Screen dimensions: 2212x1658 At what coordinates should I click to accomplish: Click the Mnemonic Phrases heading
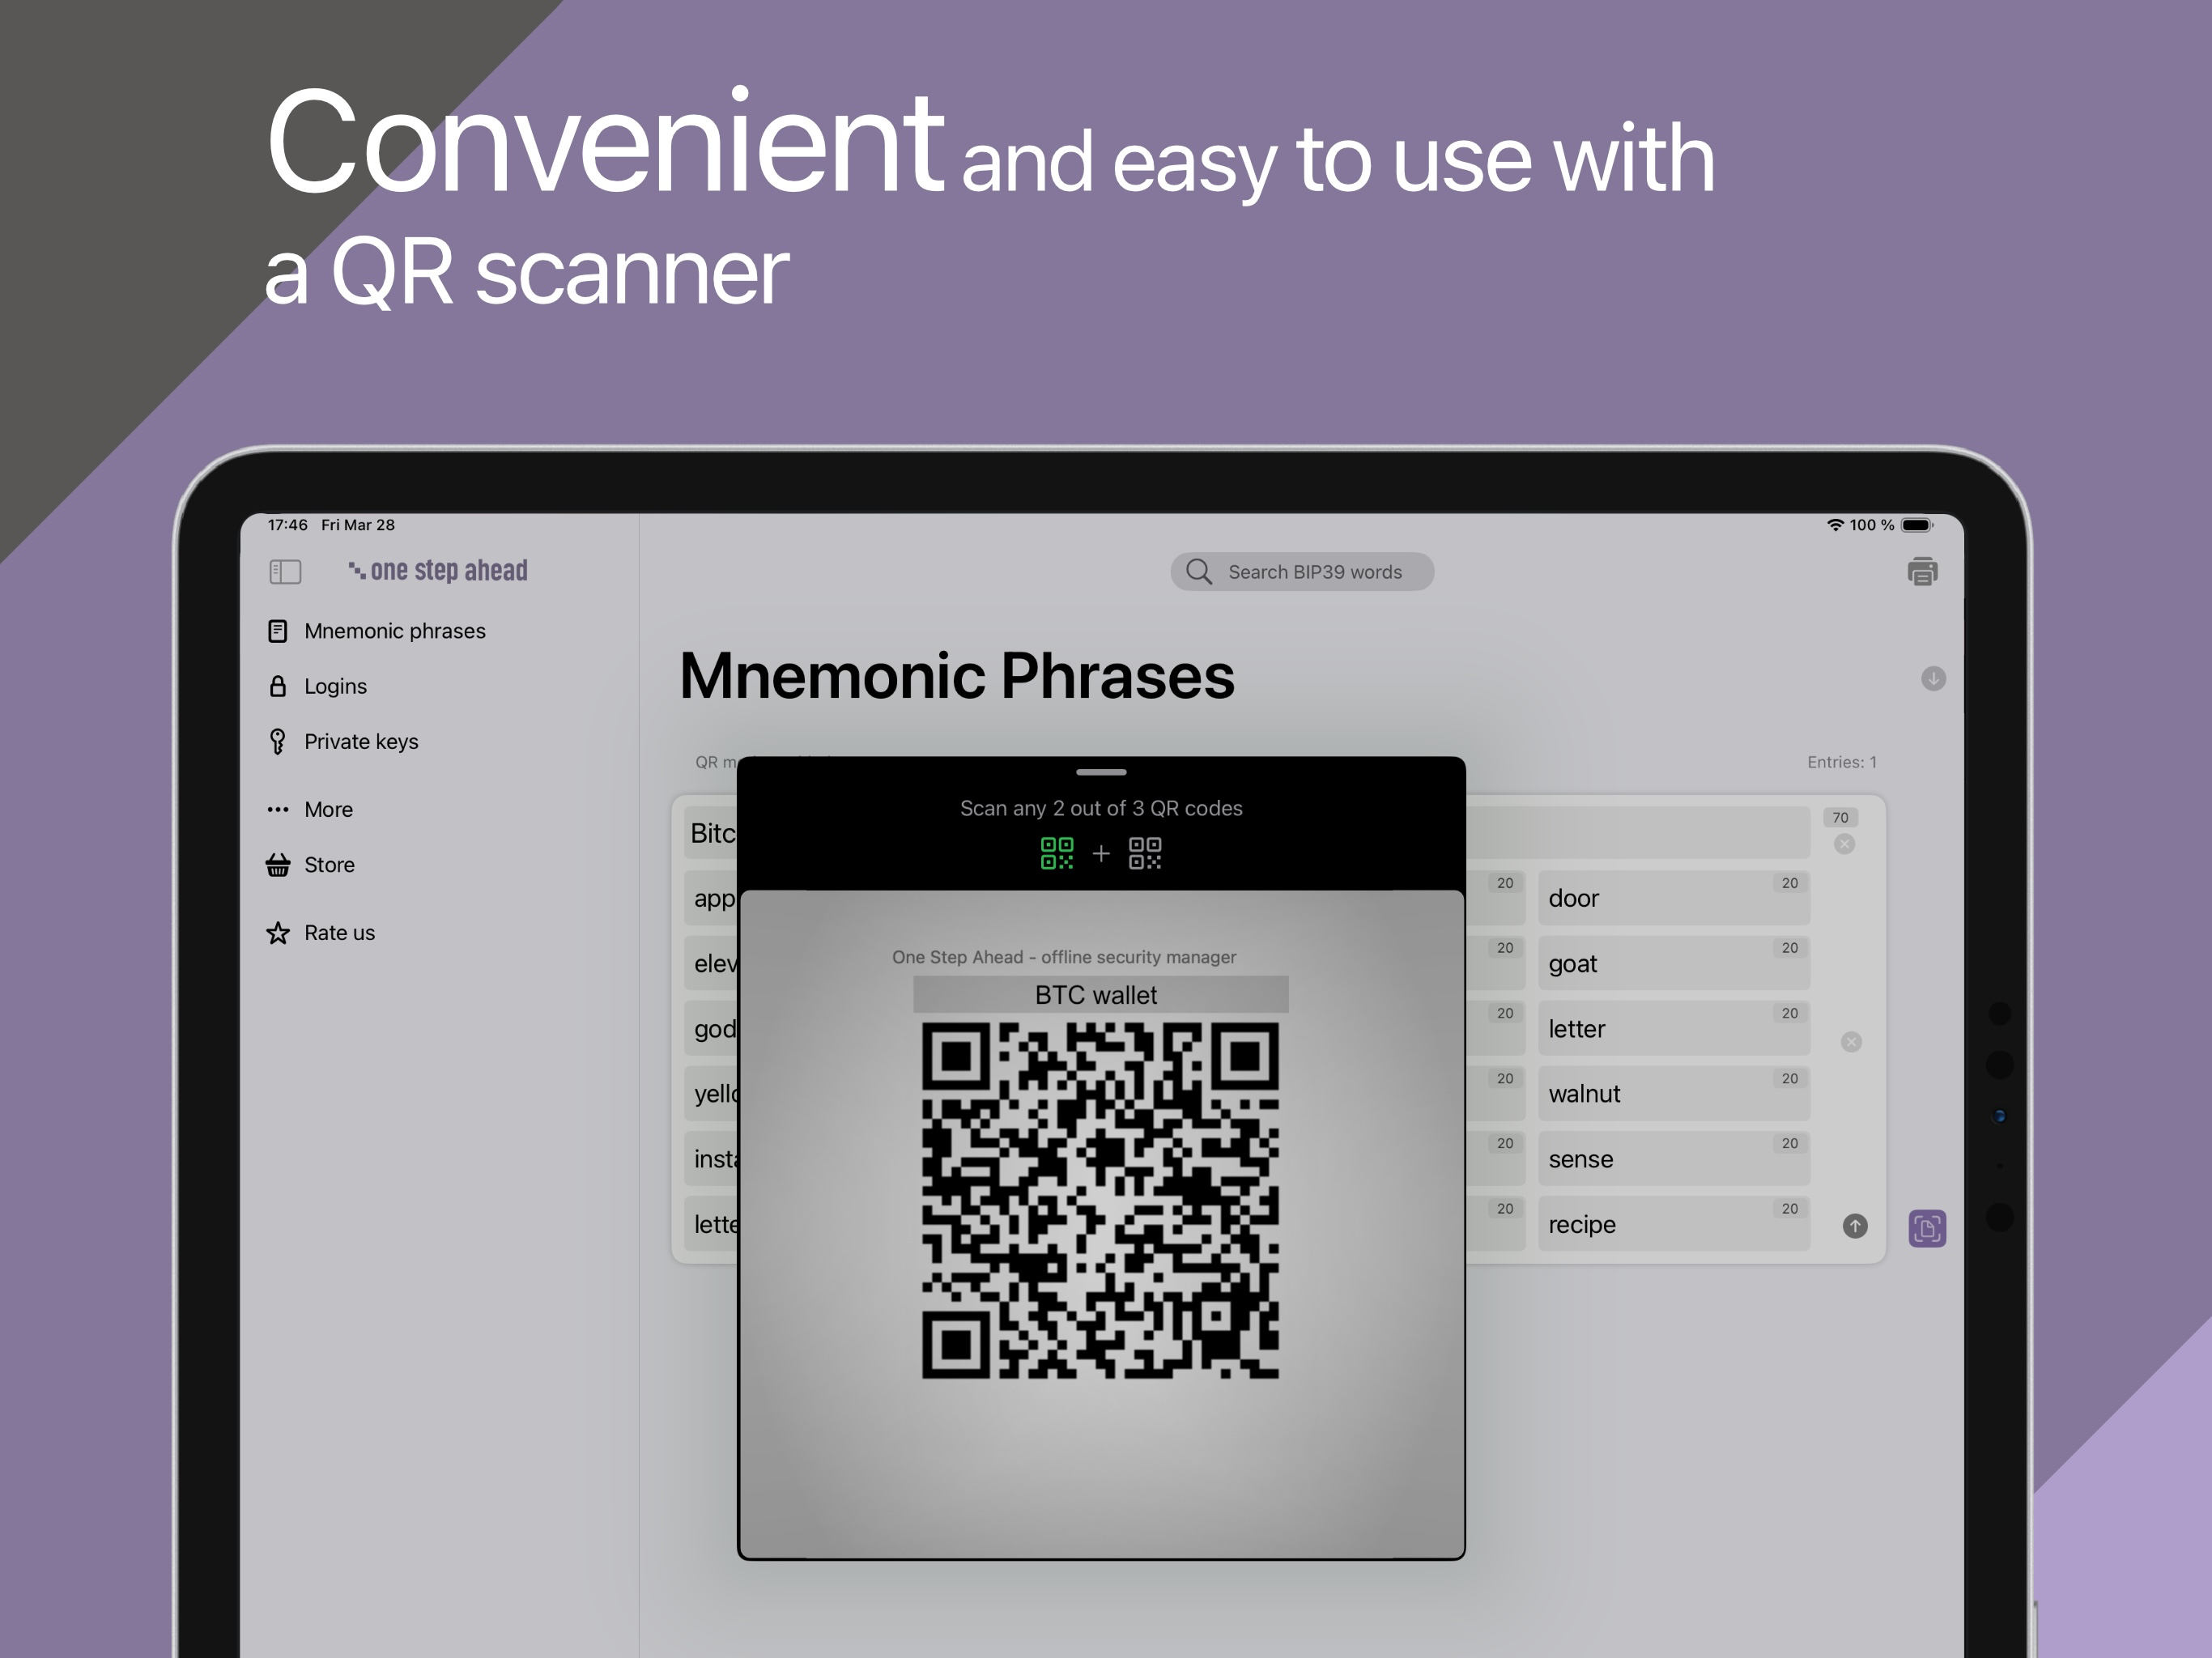pyautogui.click(x=957, y=676)
